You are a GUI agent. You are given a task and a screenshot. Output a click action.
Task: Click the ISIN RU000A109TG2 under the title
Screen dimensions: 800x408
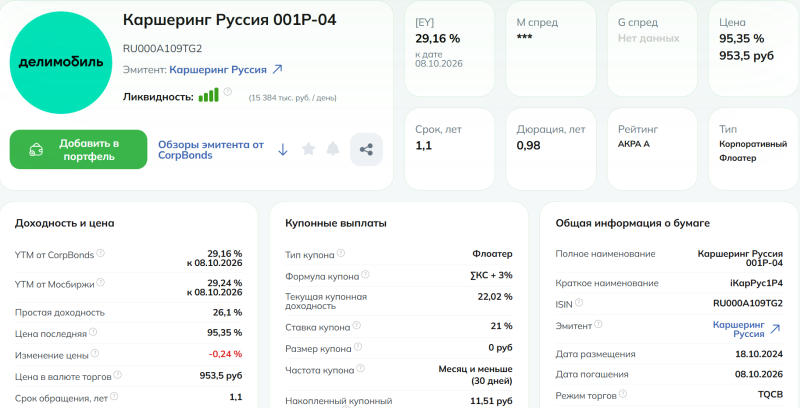pyautogui.click(x=163, y=48)
